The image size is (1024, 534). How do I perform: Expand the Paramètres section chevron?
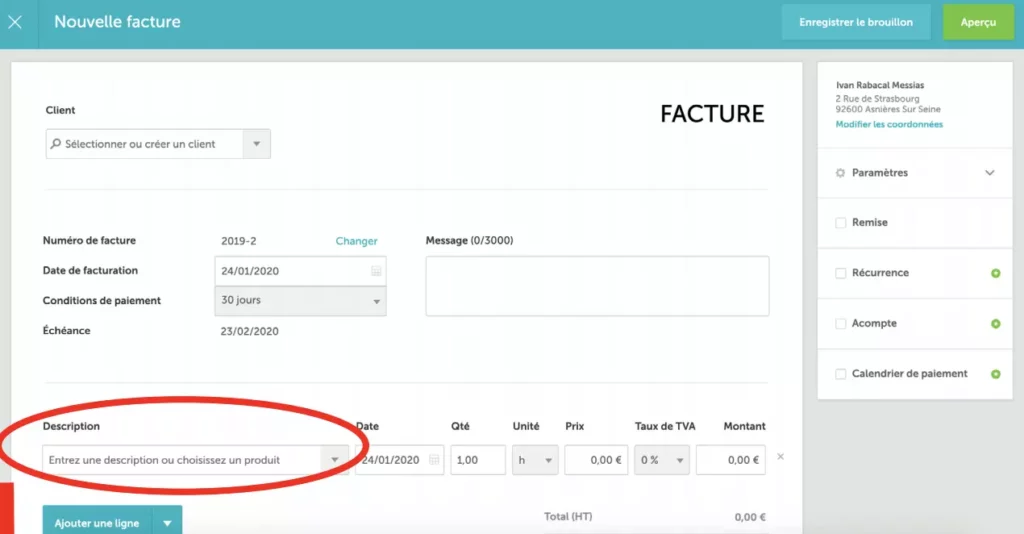point(990,173)
